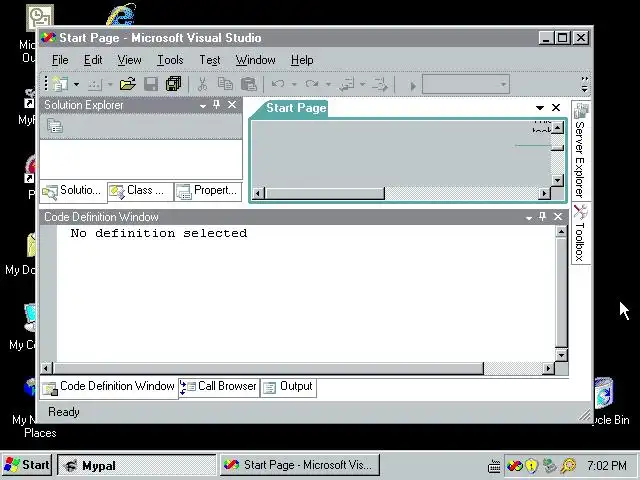The width and height of the screenshot is (640, 480).
Task: Open the active files dropdown arrow
Action: [x=540, y=108]
